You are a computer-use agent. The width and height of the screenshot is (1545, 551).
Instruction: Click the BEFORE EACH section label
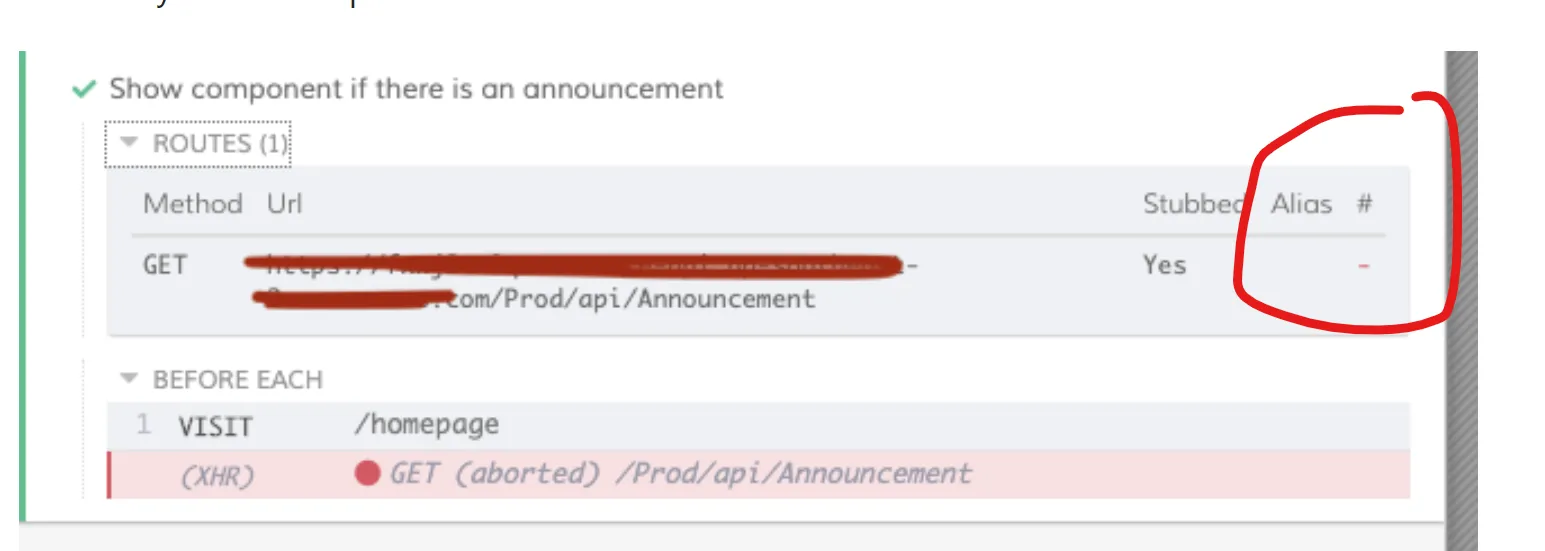(x=237, y=380)
